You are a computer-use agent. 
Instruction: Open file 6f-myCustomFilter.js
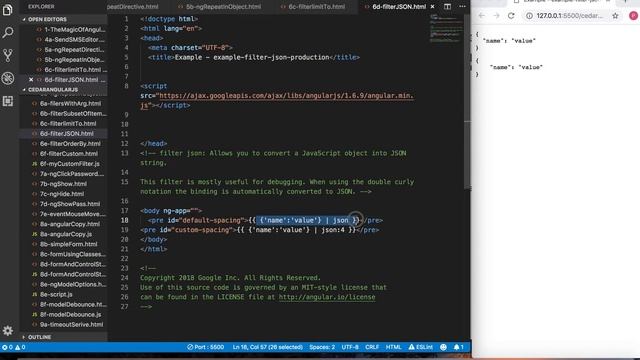pos(69,164)
